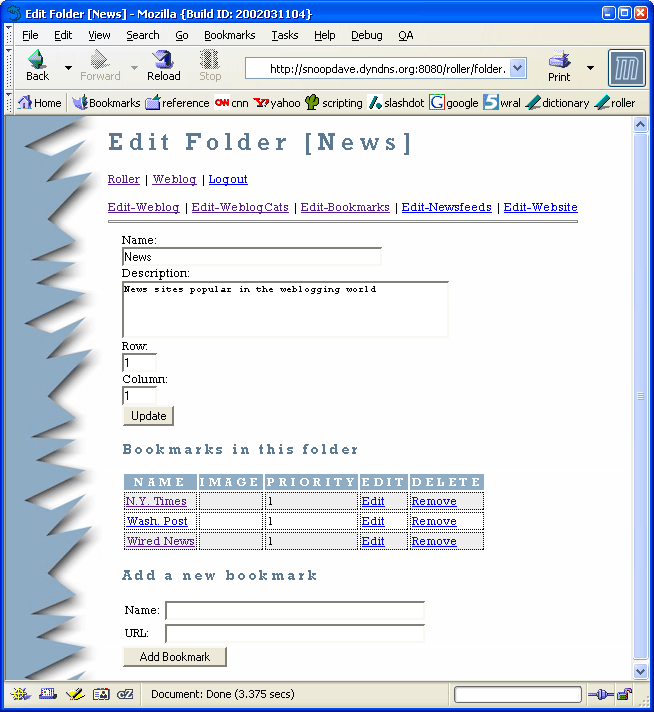
Task: Open the slashdot toolbar bookmark
Action: (x=397, y=103)
